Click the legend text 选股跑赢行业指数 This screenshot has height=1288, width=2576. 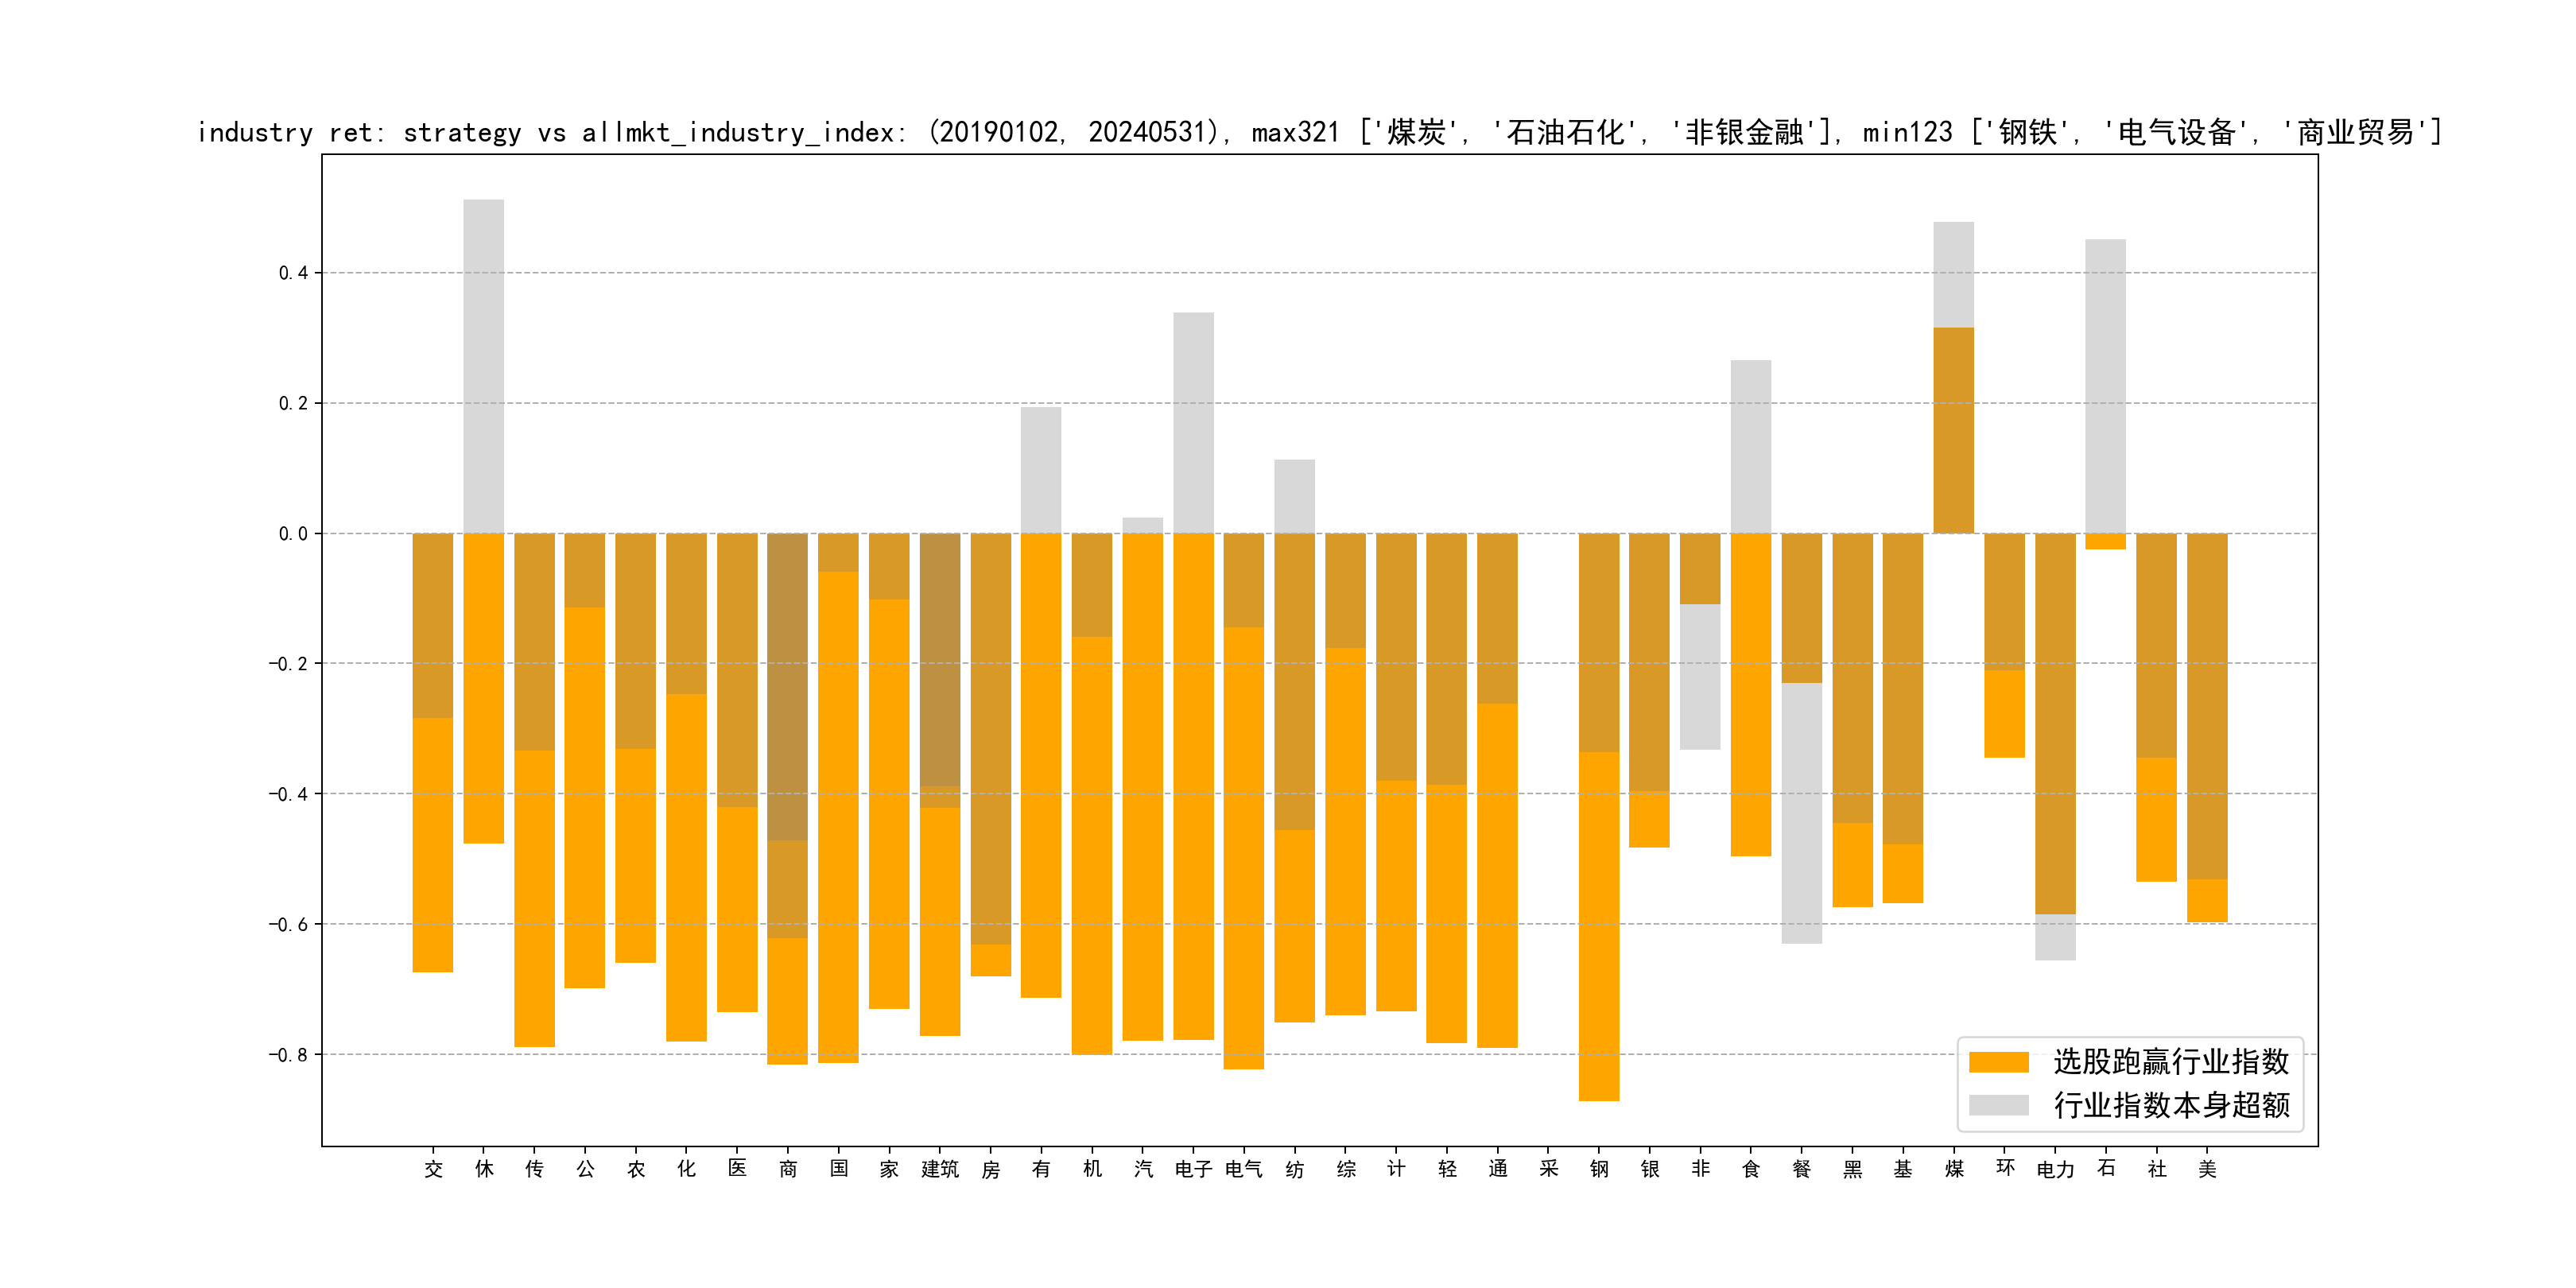click(x=2171, y=1062)
